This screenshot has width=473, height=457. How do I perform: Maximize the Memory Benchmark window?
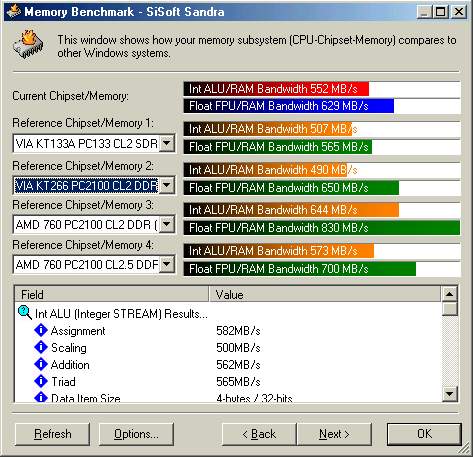pyautogui.click(x=440, y=12)
